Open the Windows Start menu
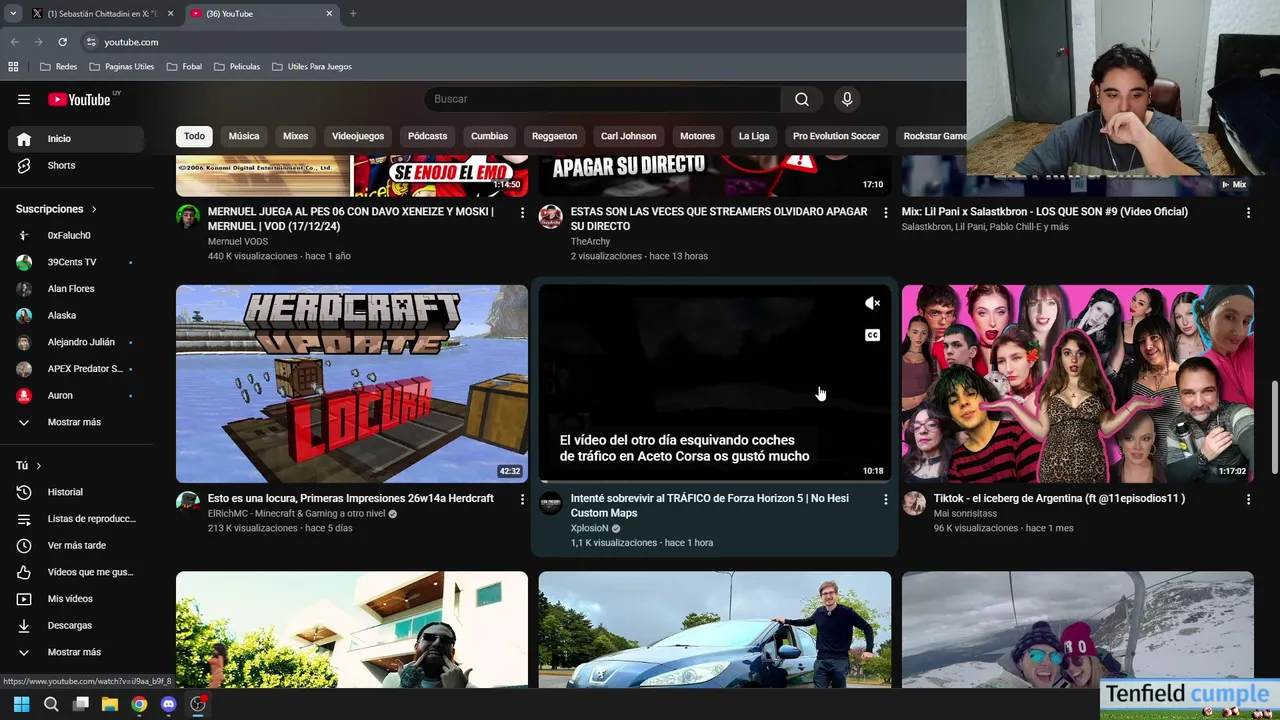This screenshot has width=1280, height=720. [21, 704]
